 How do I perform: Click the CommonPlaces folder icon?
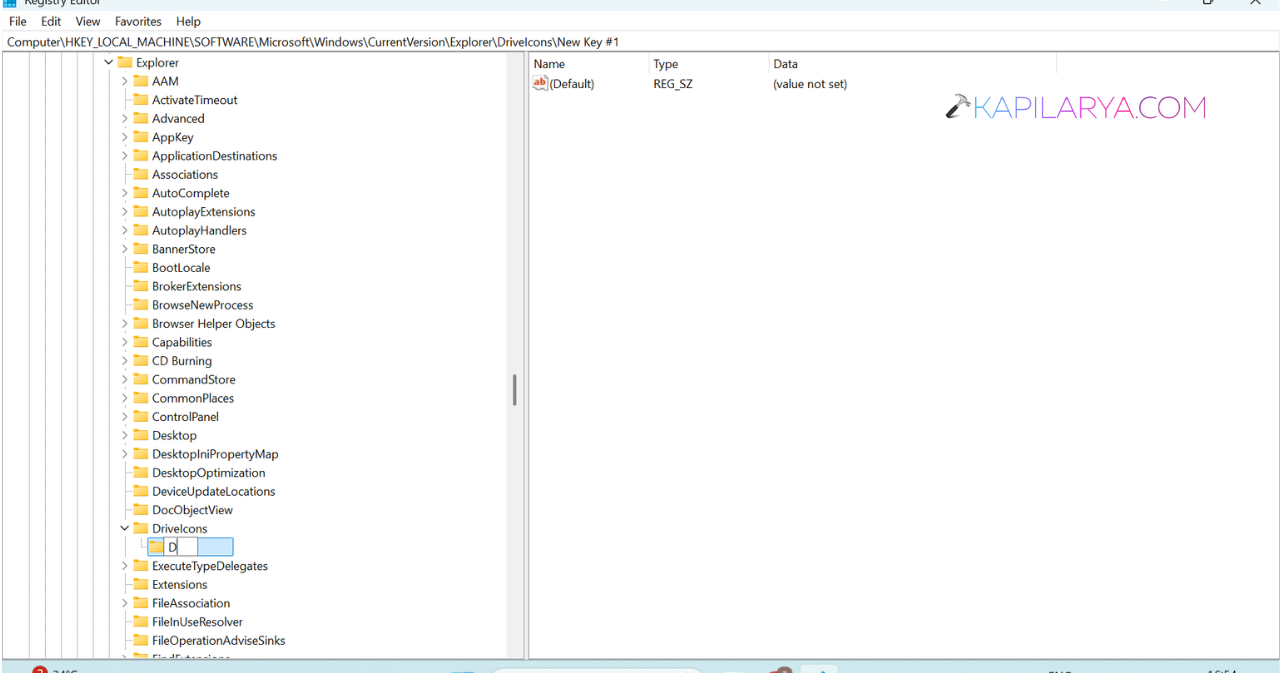141,398
